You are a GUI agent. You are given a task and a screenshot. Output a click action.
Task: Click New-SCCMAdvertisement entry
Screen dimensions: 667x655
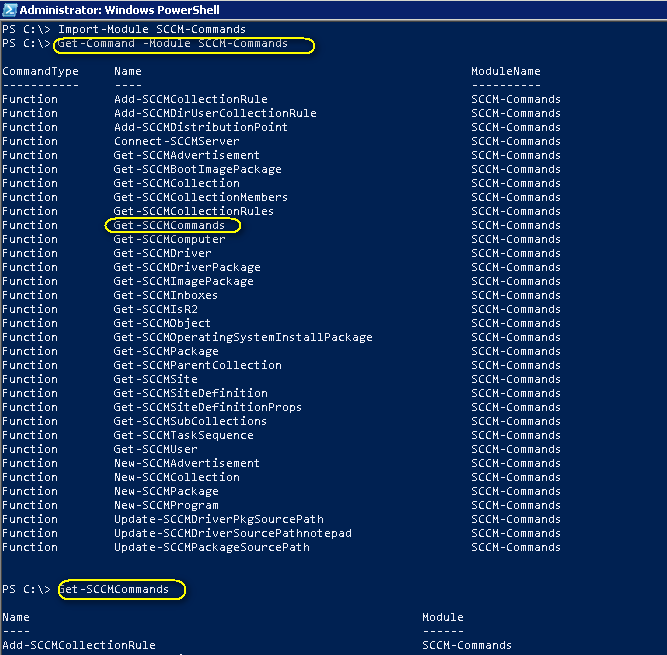pos(187,464)
